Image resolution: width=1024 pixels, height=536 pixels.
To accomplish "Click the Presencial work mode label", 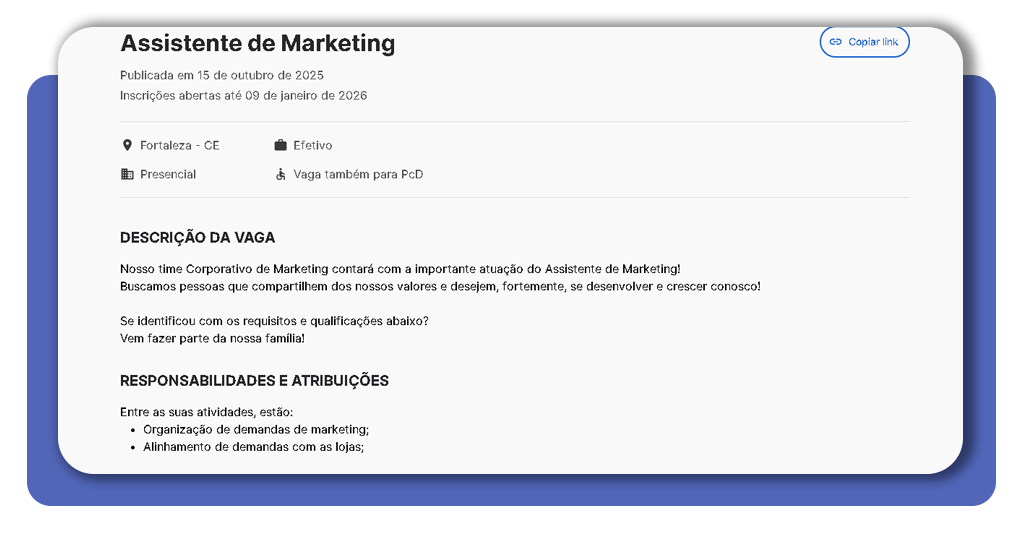I will (168, 174).
